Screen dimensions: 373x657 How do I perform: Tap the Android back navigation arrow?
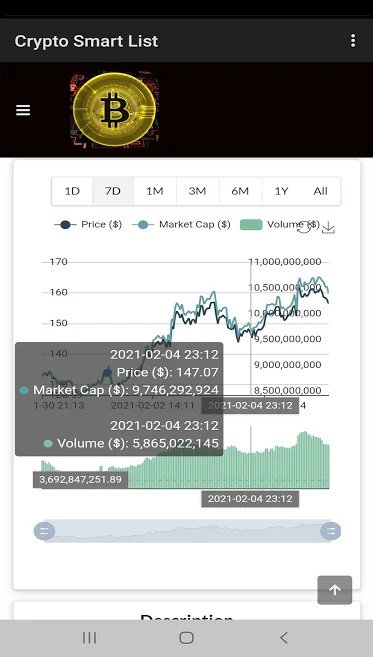284,638
